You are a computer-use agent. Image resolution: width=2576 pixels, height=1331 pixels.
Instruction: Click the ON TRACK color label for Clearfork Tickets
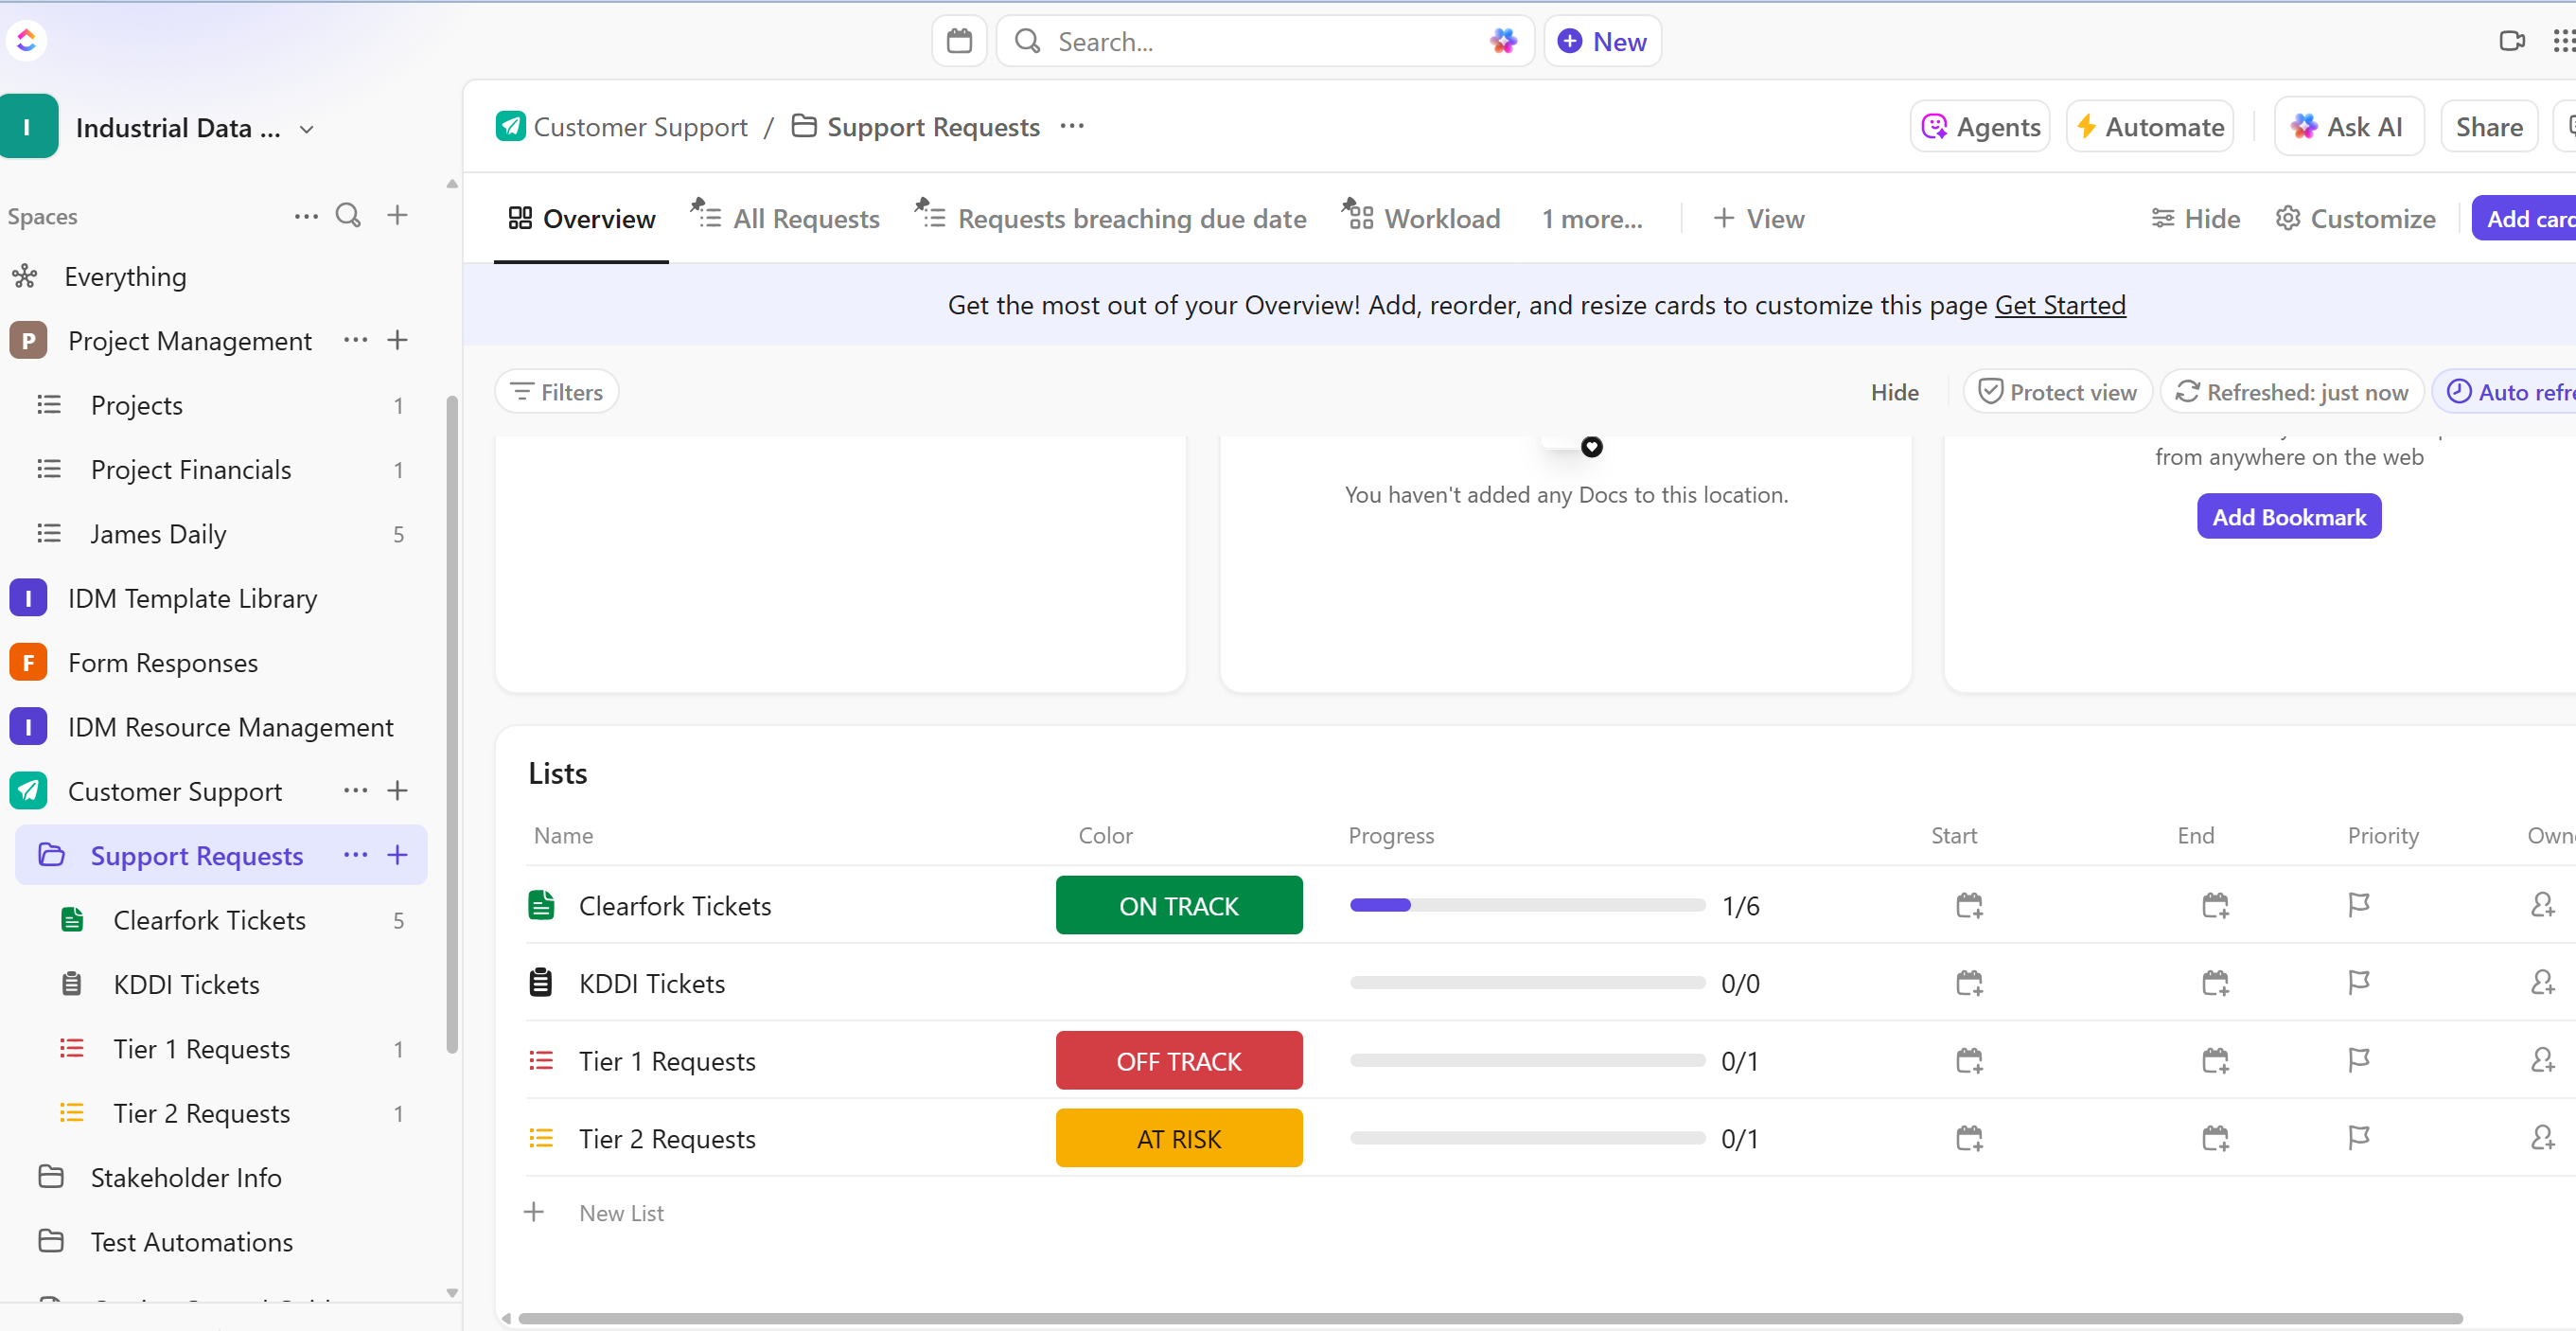click(x=1178, y=905)
